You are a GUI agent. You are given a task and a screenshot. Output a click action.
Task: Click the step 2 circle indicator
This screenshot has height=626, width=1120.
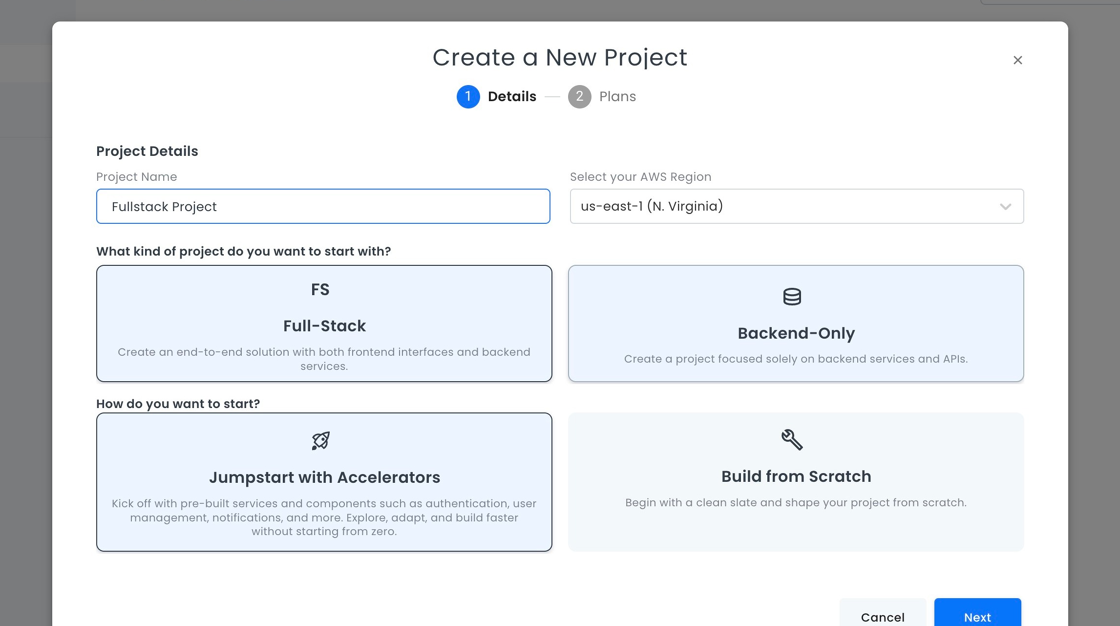pos(579,97)
